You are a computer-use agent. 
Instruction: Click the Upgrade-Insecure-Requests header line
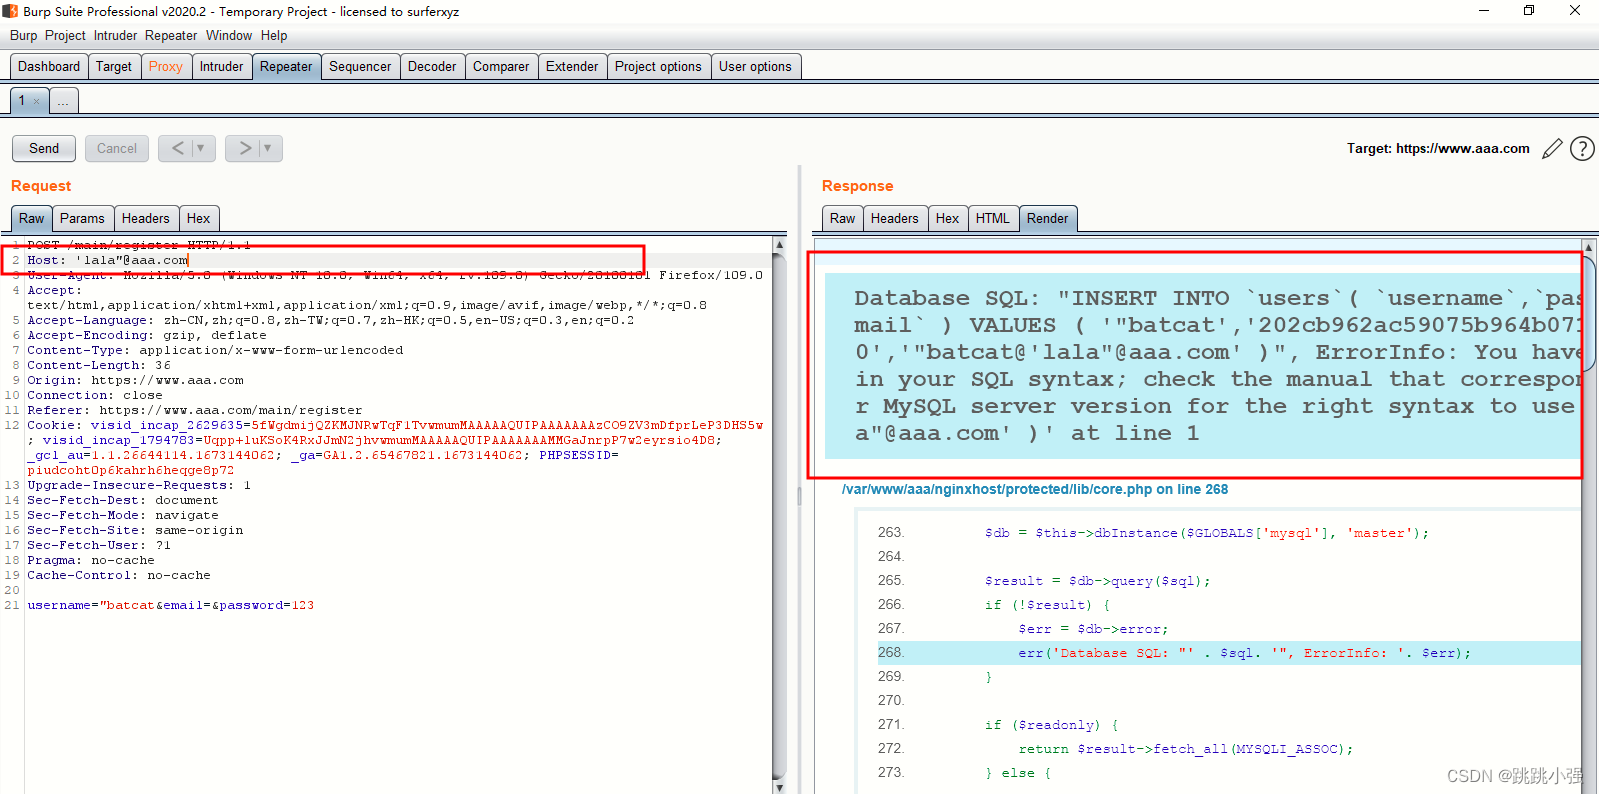pyautogui.click(x=139, y=485)
